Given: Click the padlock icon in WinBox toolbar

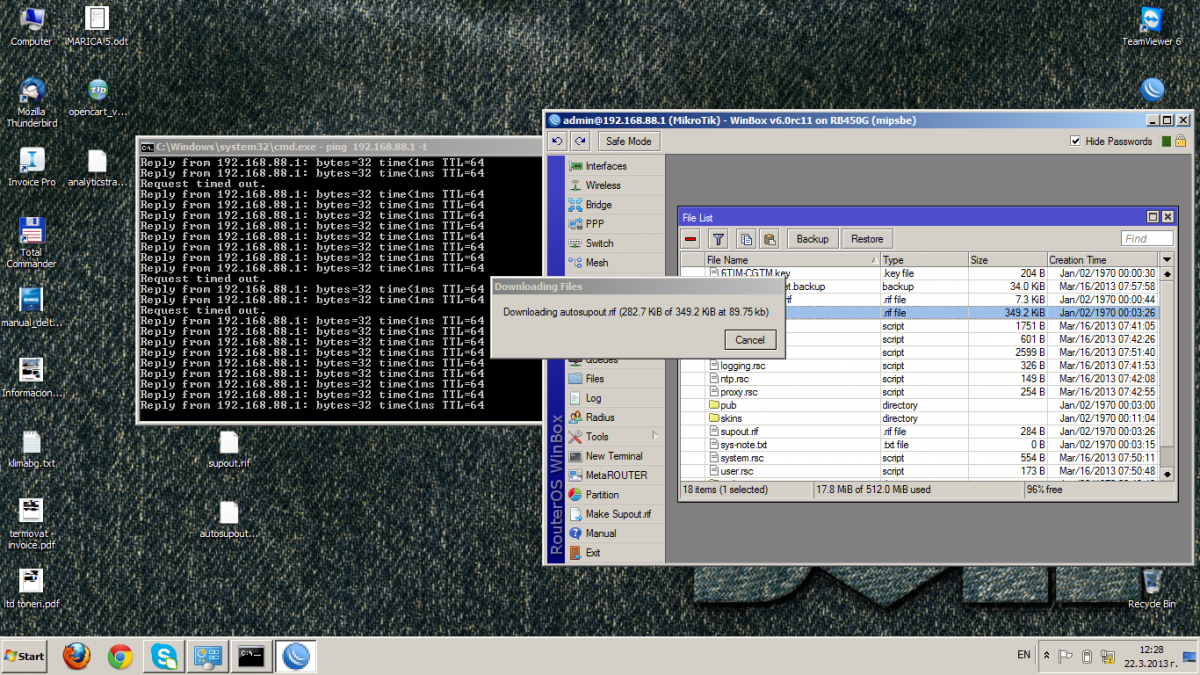Looking at the screenshot, I should click(x=1180, y=141).
